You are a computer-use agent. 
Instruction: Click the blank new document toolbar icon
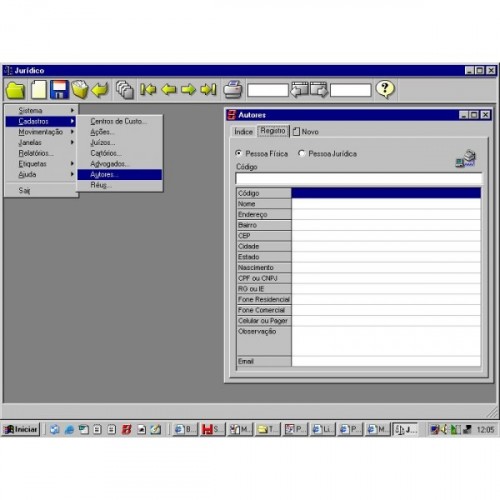coord(39,90)
